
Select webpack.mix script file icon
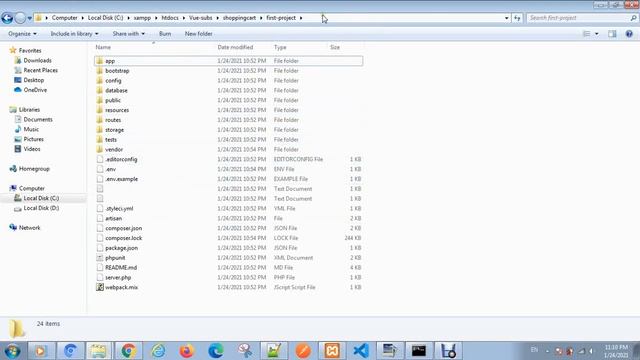(x=100, y=287)
